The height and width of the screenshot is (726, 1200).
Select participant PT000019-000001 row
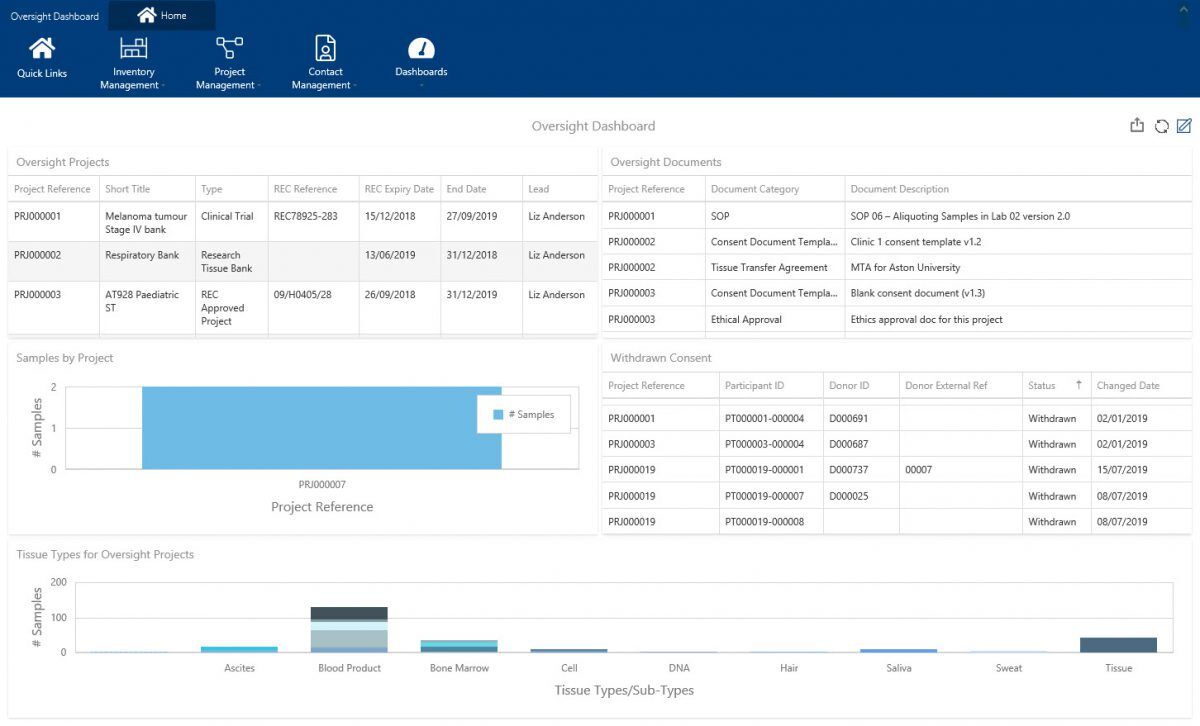[897, 470]
